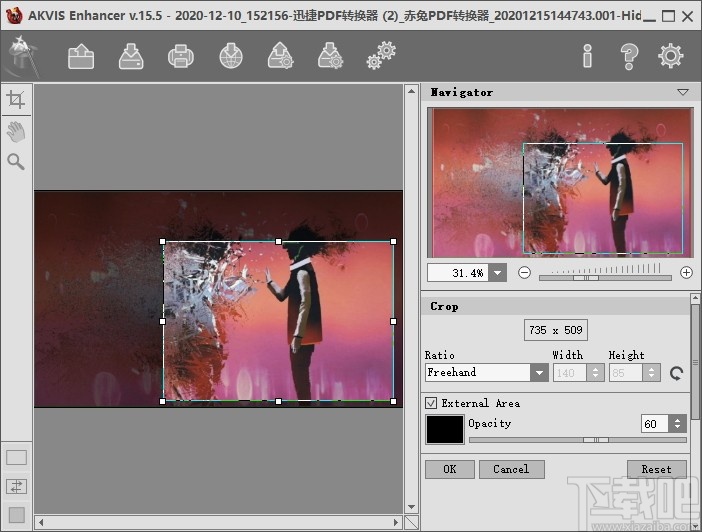Click the Cancel button
Screen dimensions: 702x532
[x=511, y=469]
